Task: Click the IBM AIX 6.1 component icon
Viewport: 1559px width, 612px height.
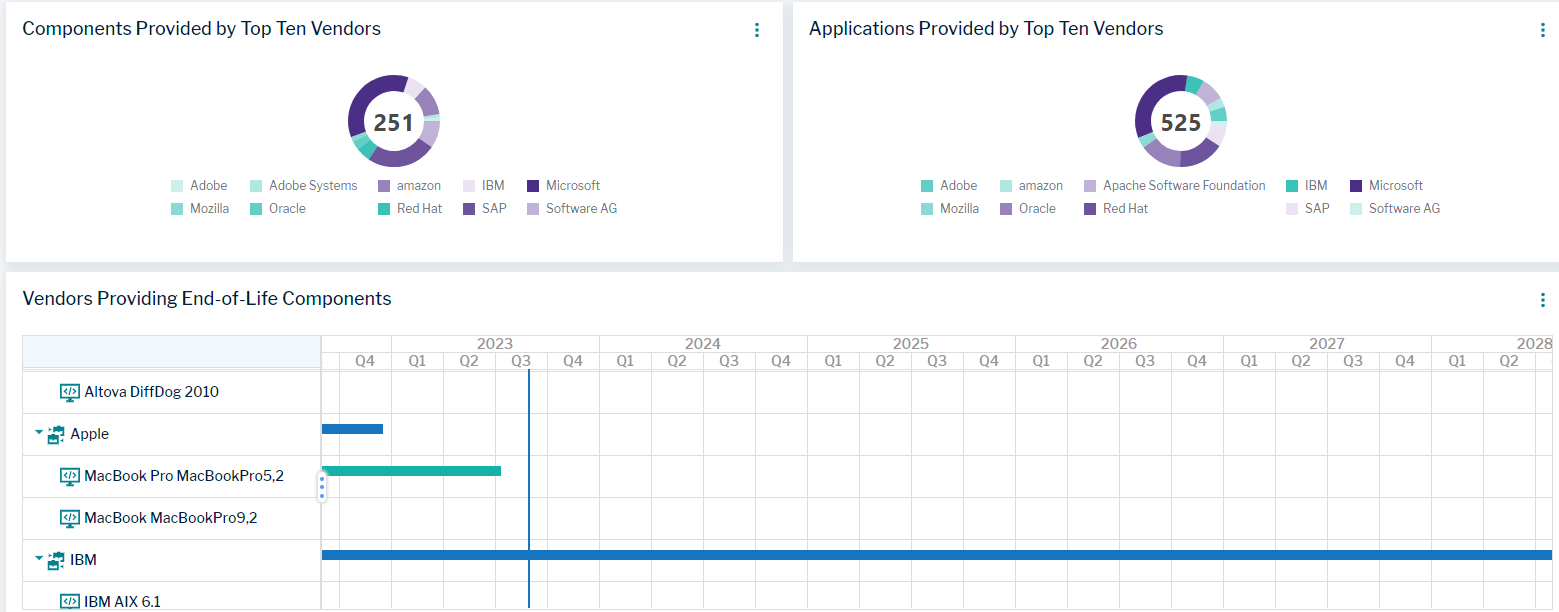Action: coord(69,601)
